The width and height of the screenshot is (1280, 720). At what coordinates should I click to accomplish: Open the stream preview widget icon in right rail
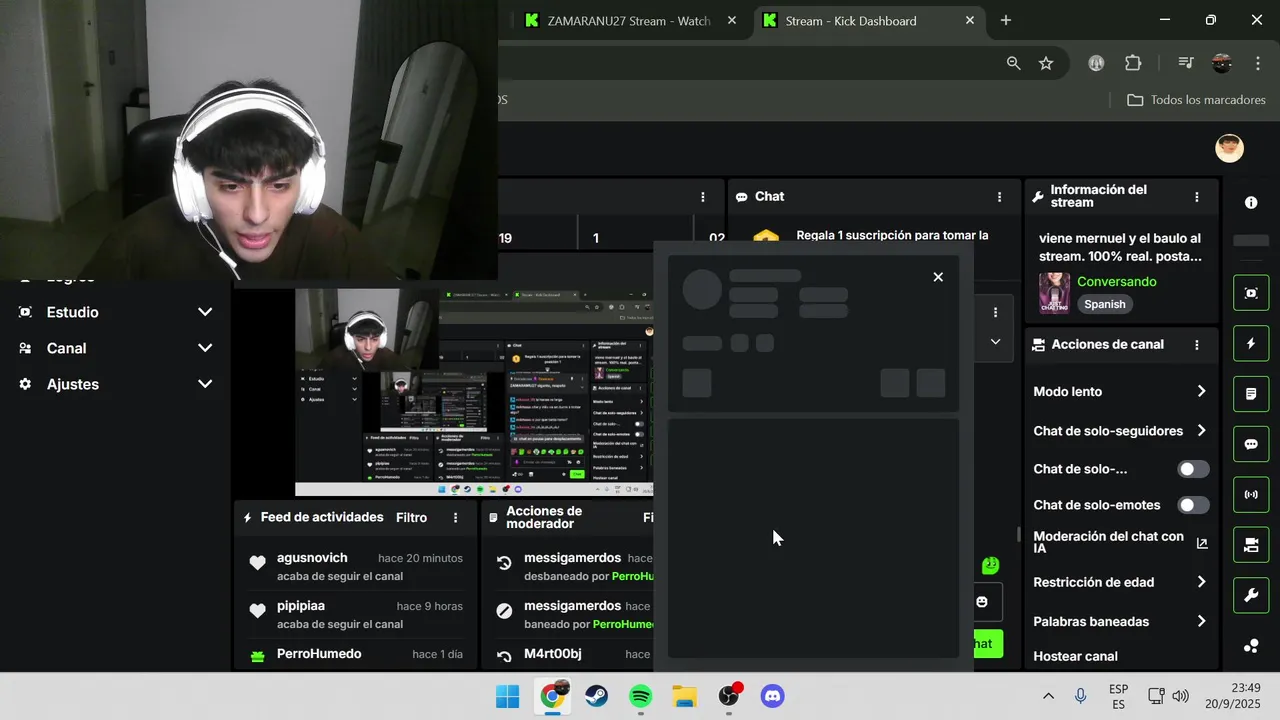1251,293
